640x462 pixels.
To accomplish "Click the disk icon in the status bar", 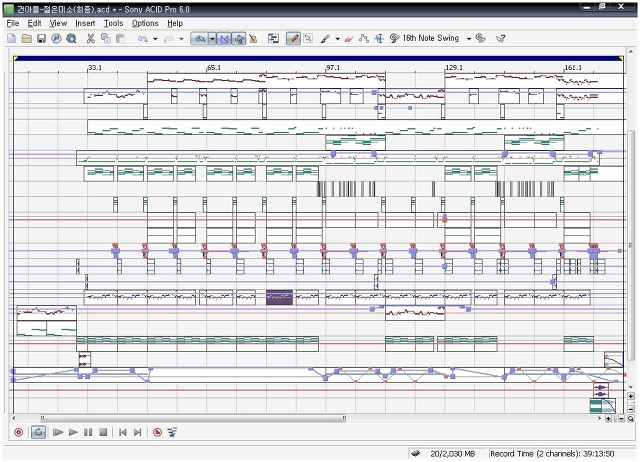I will pyautogui.click(x=416, y=453).
